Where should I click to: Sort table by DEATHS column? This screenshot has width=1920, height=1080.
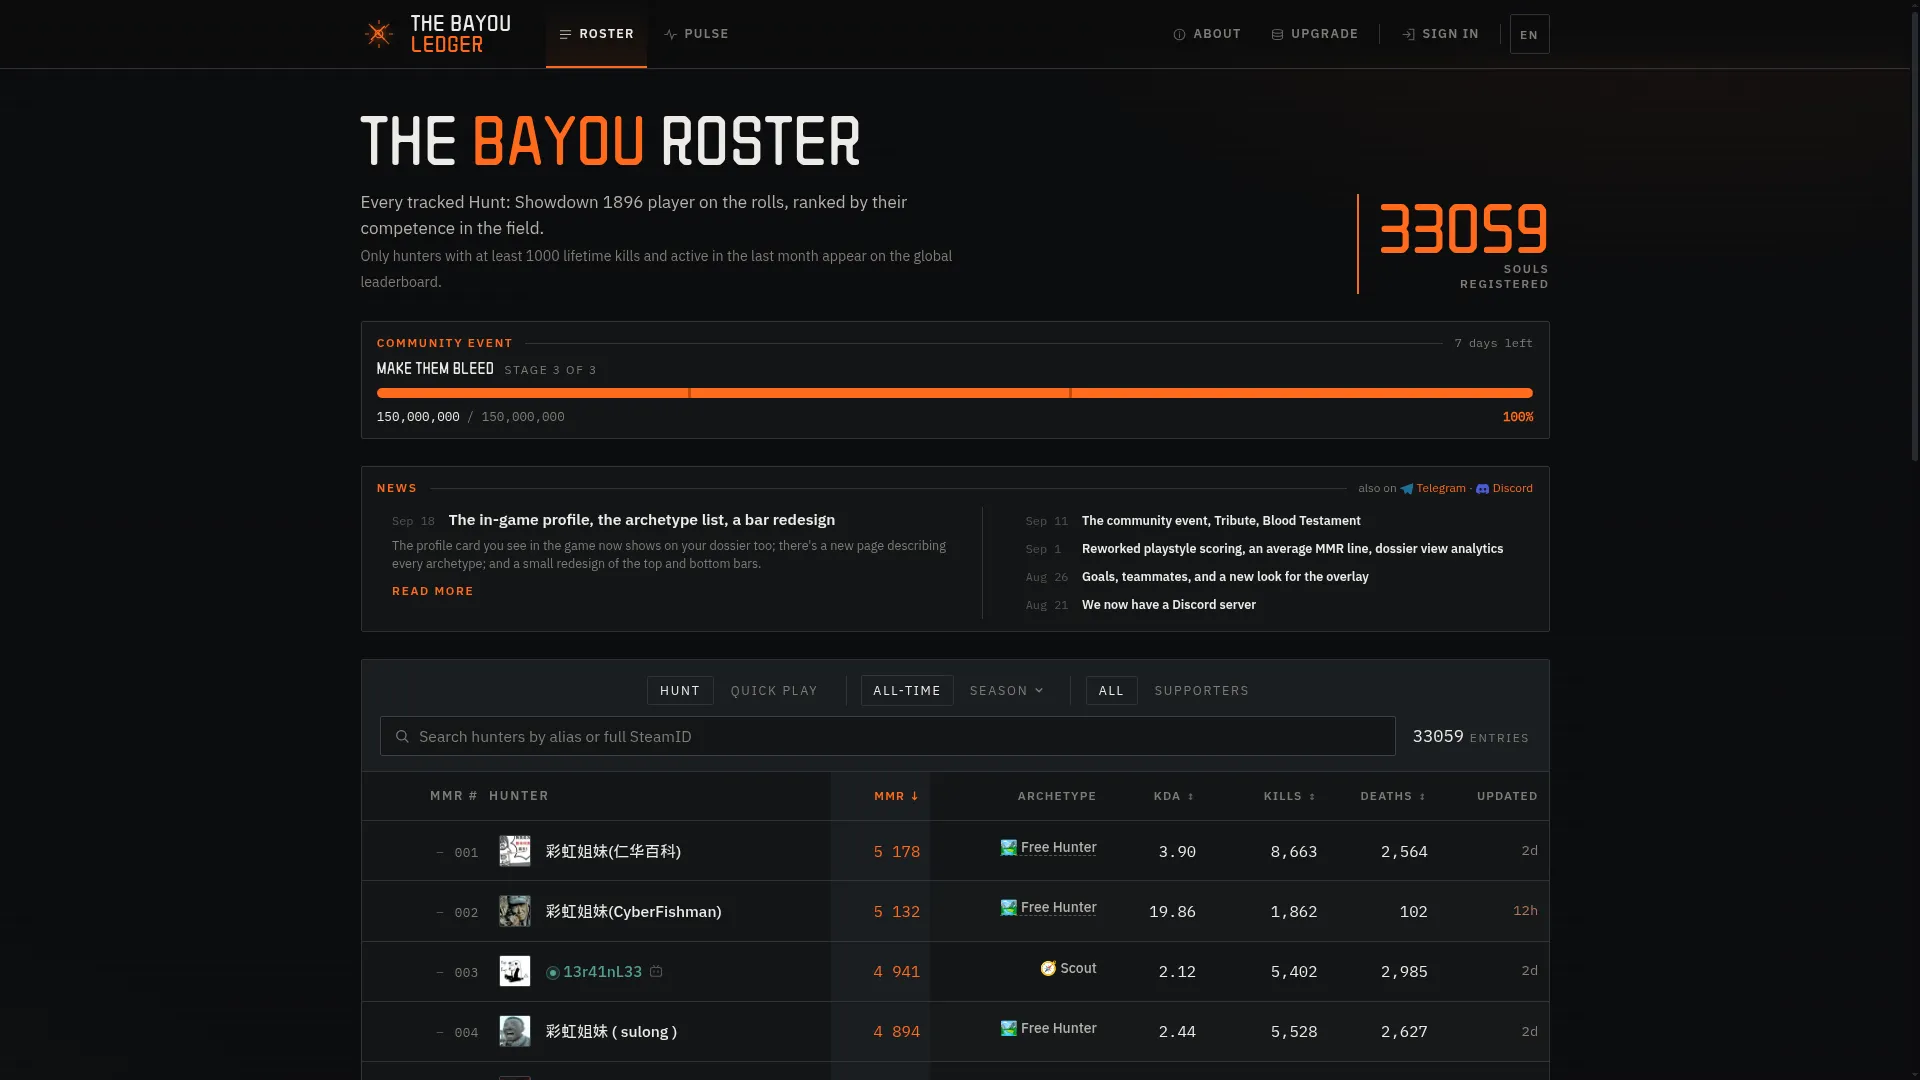(x=1393, y=797)
